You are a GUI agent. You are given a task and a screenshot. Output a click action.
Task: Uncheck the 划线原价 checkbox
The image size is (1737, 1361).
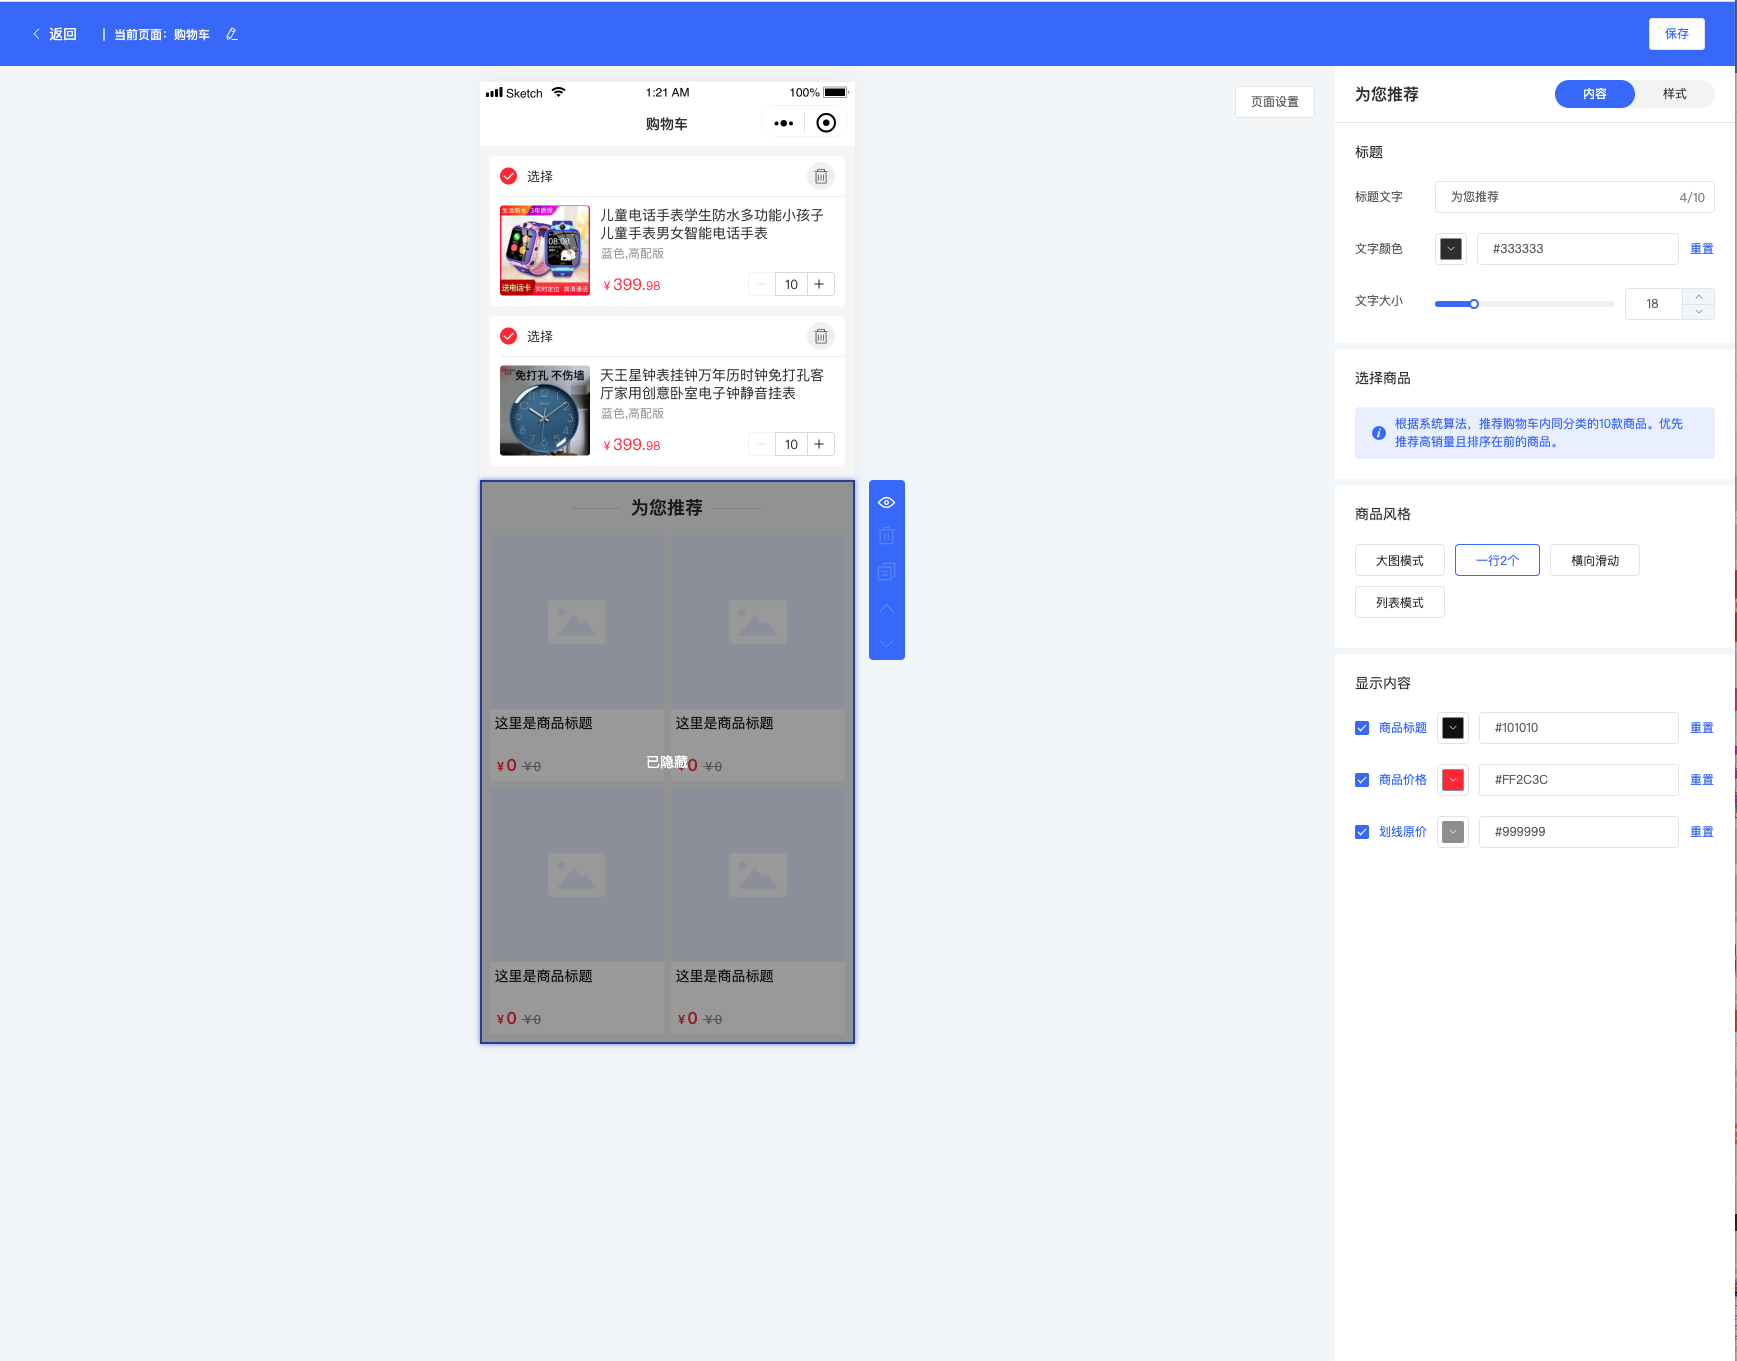point(1361,832)
